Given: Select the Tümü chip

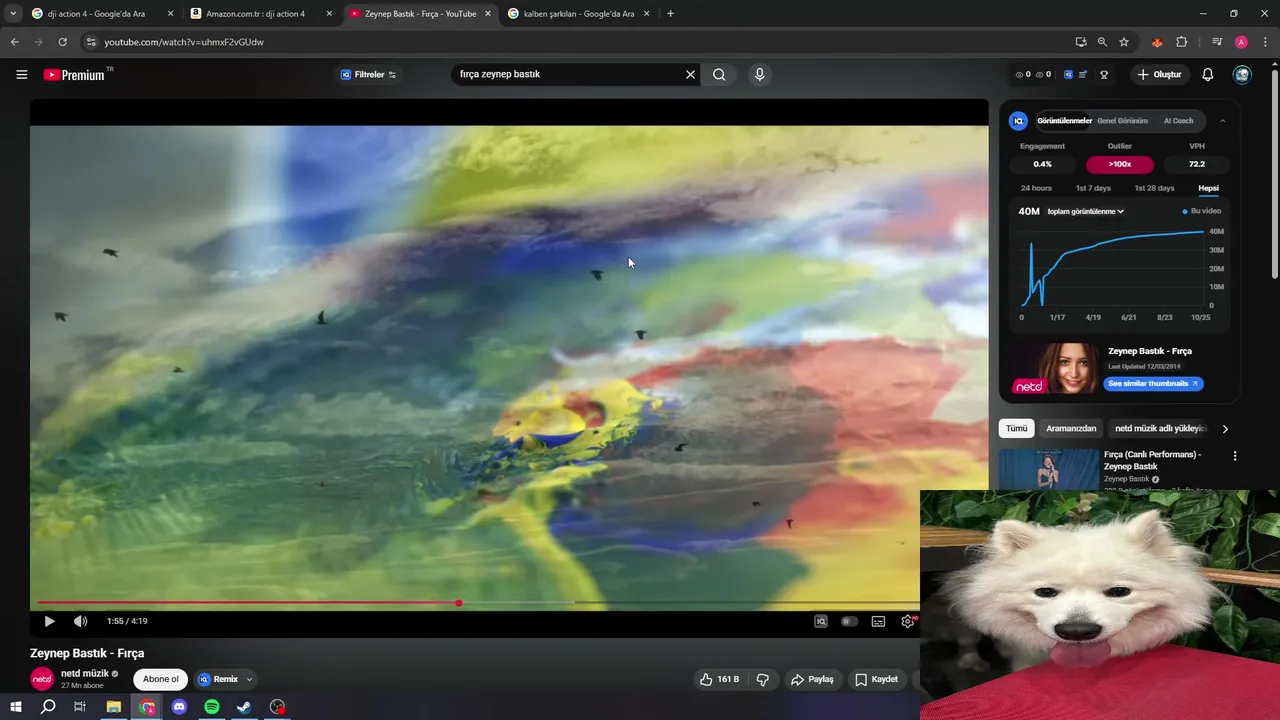Looking at the screenshot, I should (x=1016, y=428).
